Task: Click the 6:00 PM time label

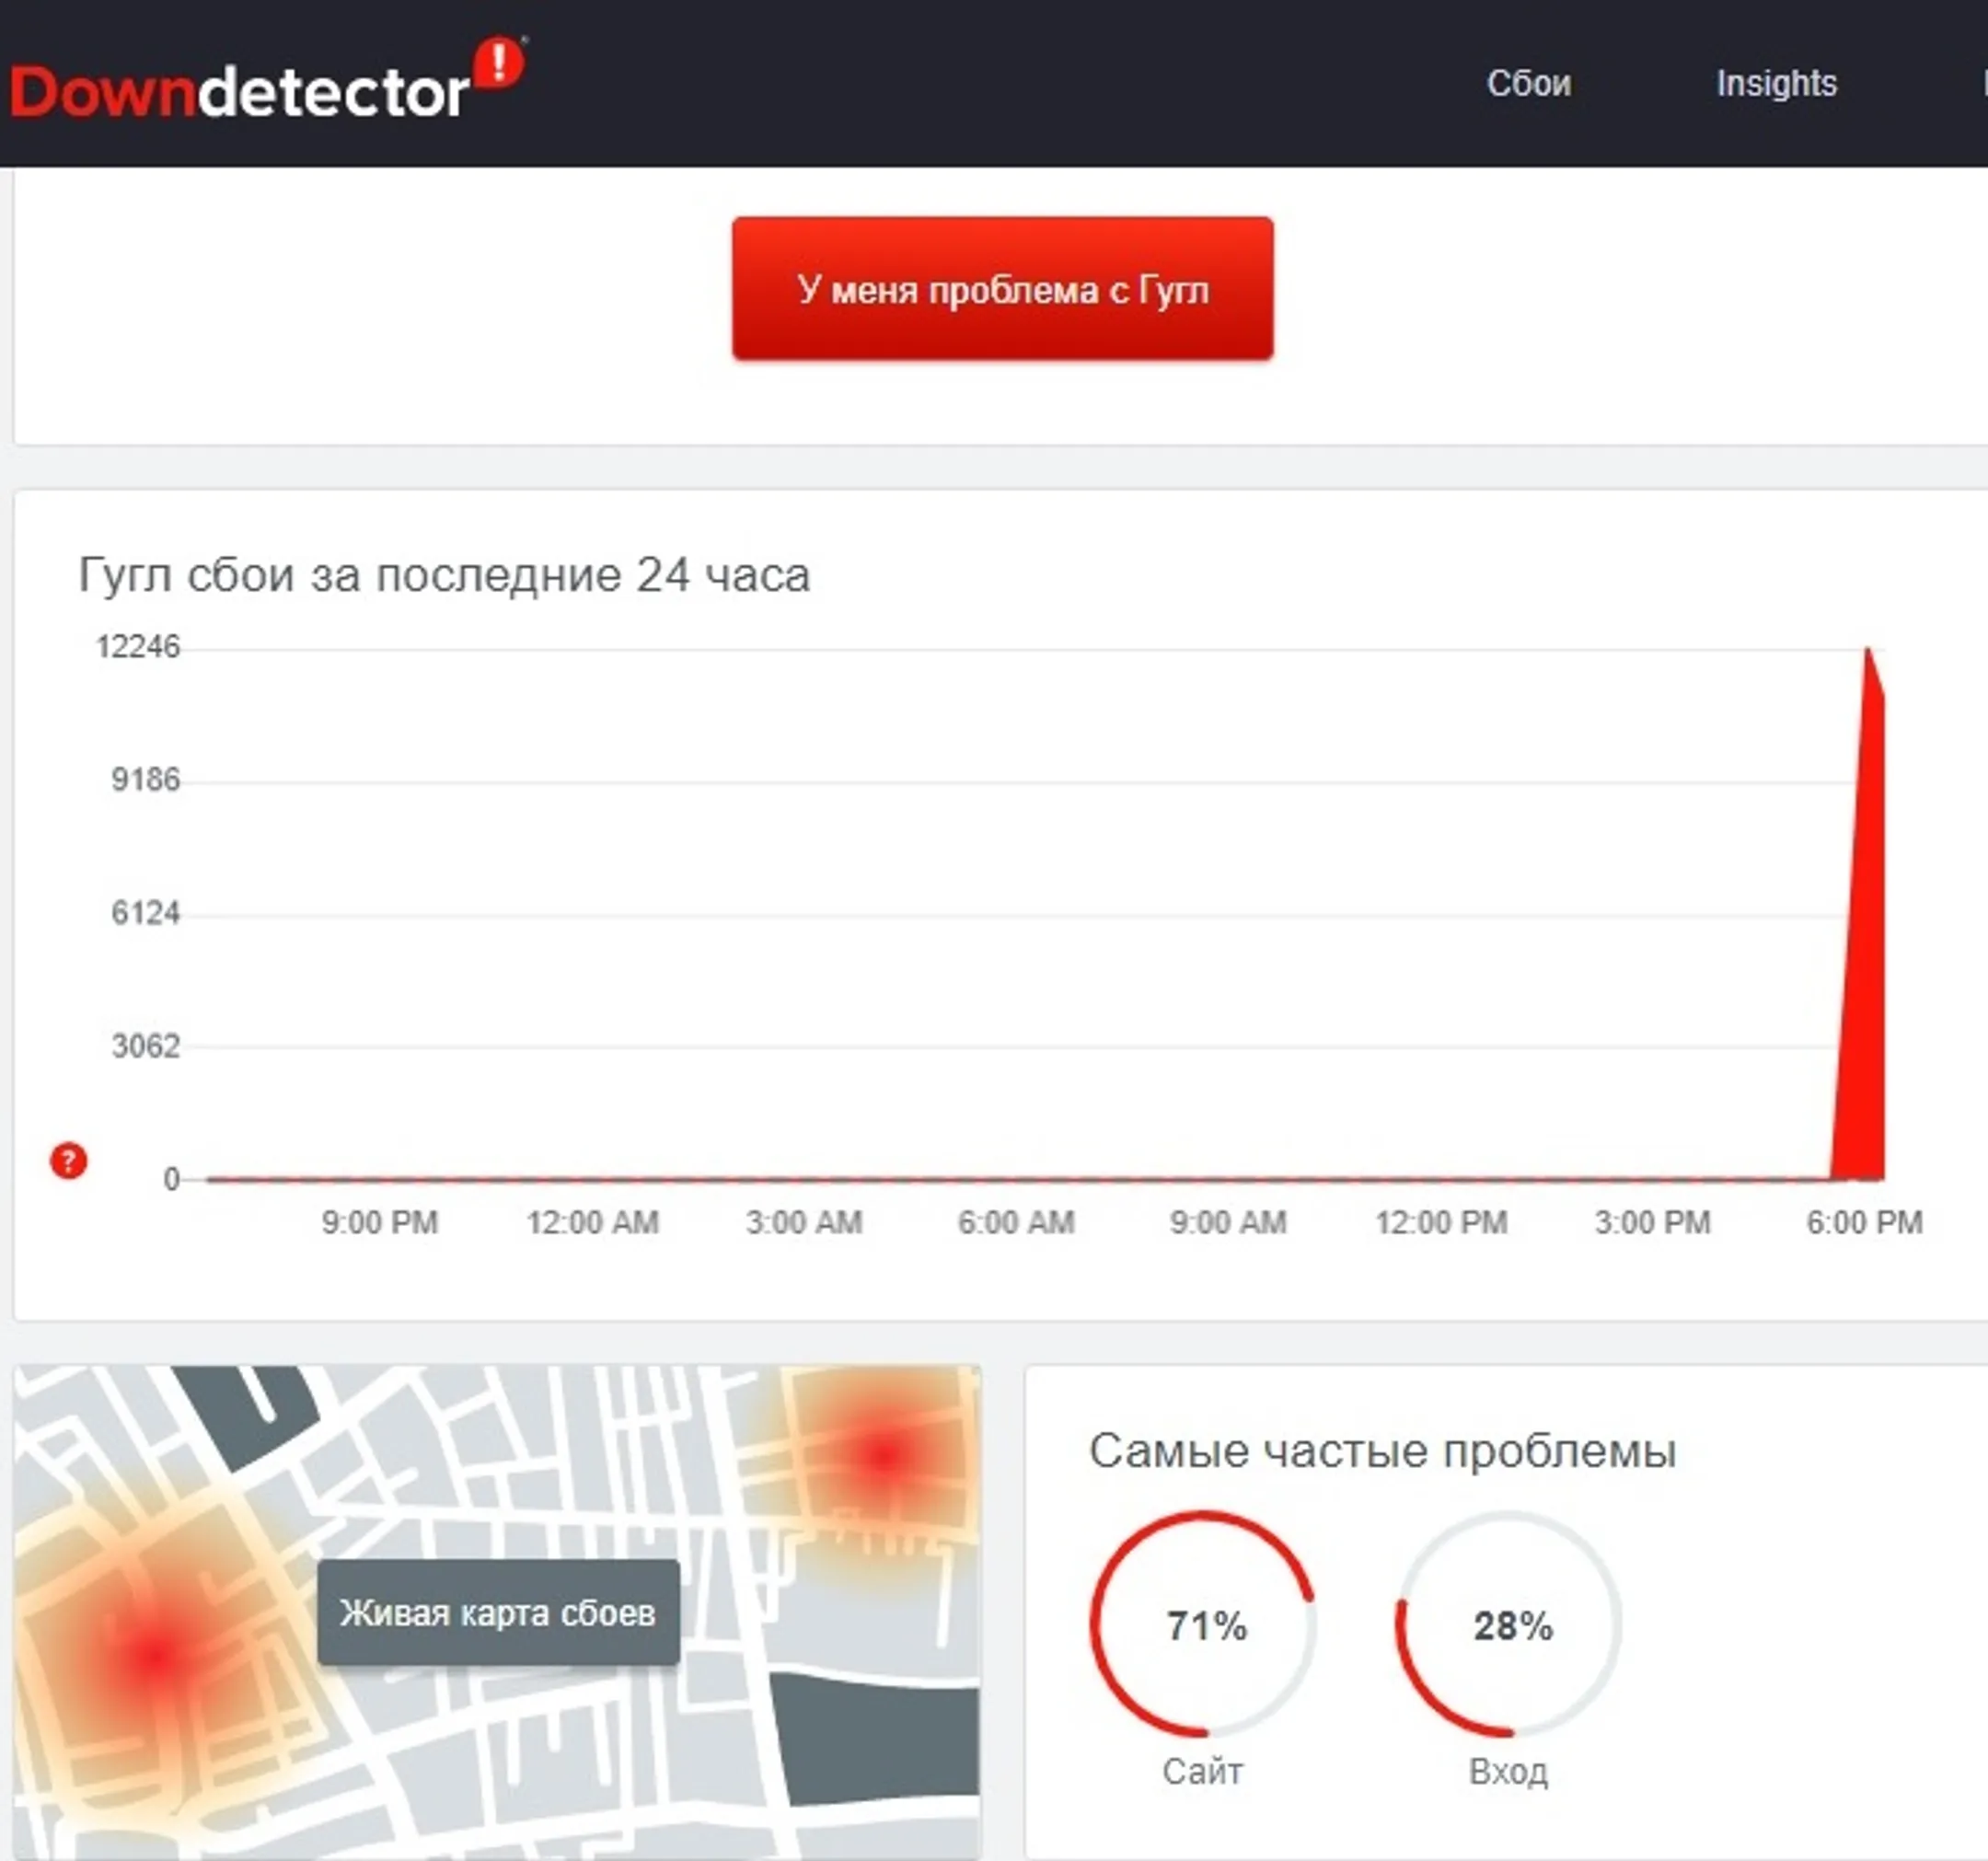Action: (1865, 1222)
